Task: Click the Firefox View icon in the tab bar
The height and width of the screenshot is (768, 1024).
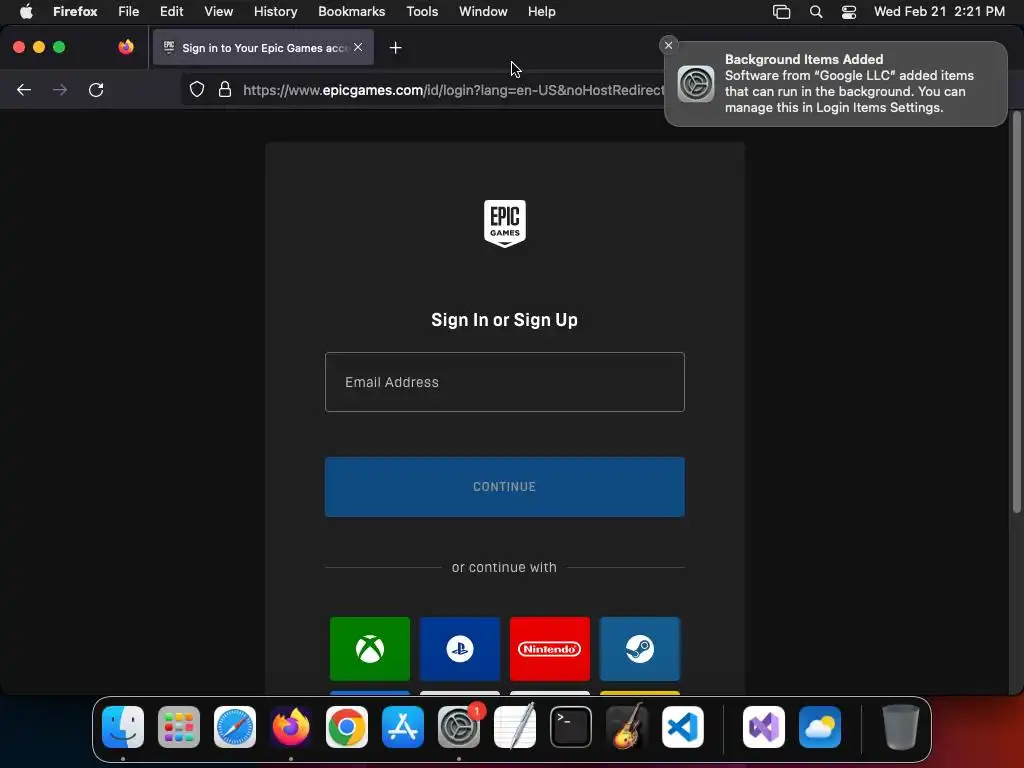Action: (x=126, y=47)
